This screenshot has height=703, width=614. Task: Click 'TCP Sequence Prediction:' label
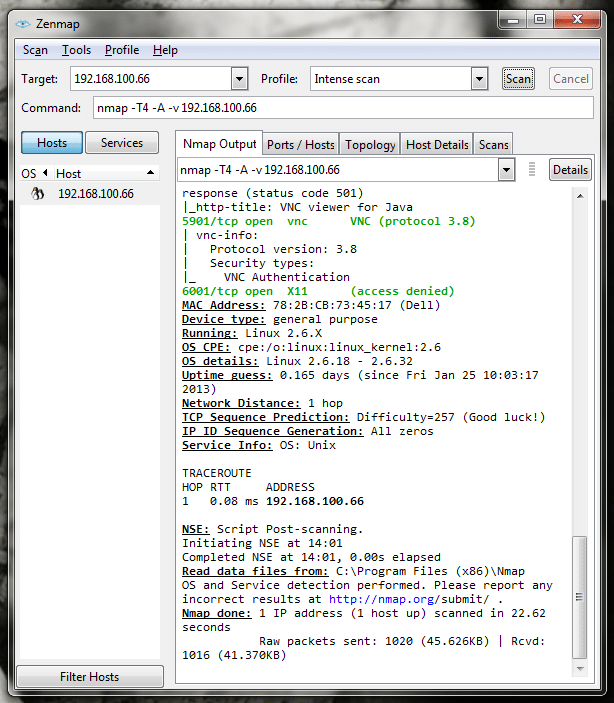click(x=266, y=417)
